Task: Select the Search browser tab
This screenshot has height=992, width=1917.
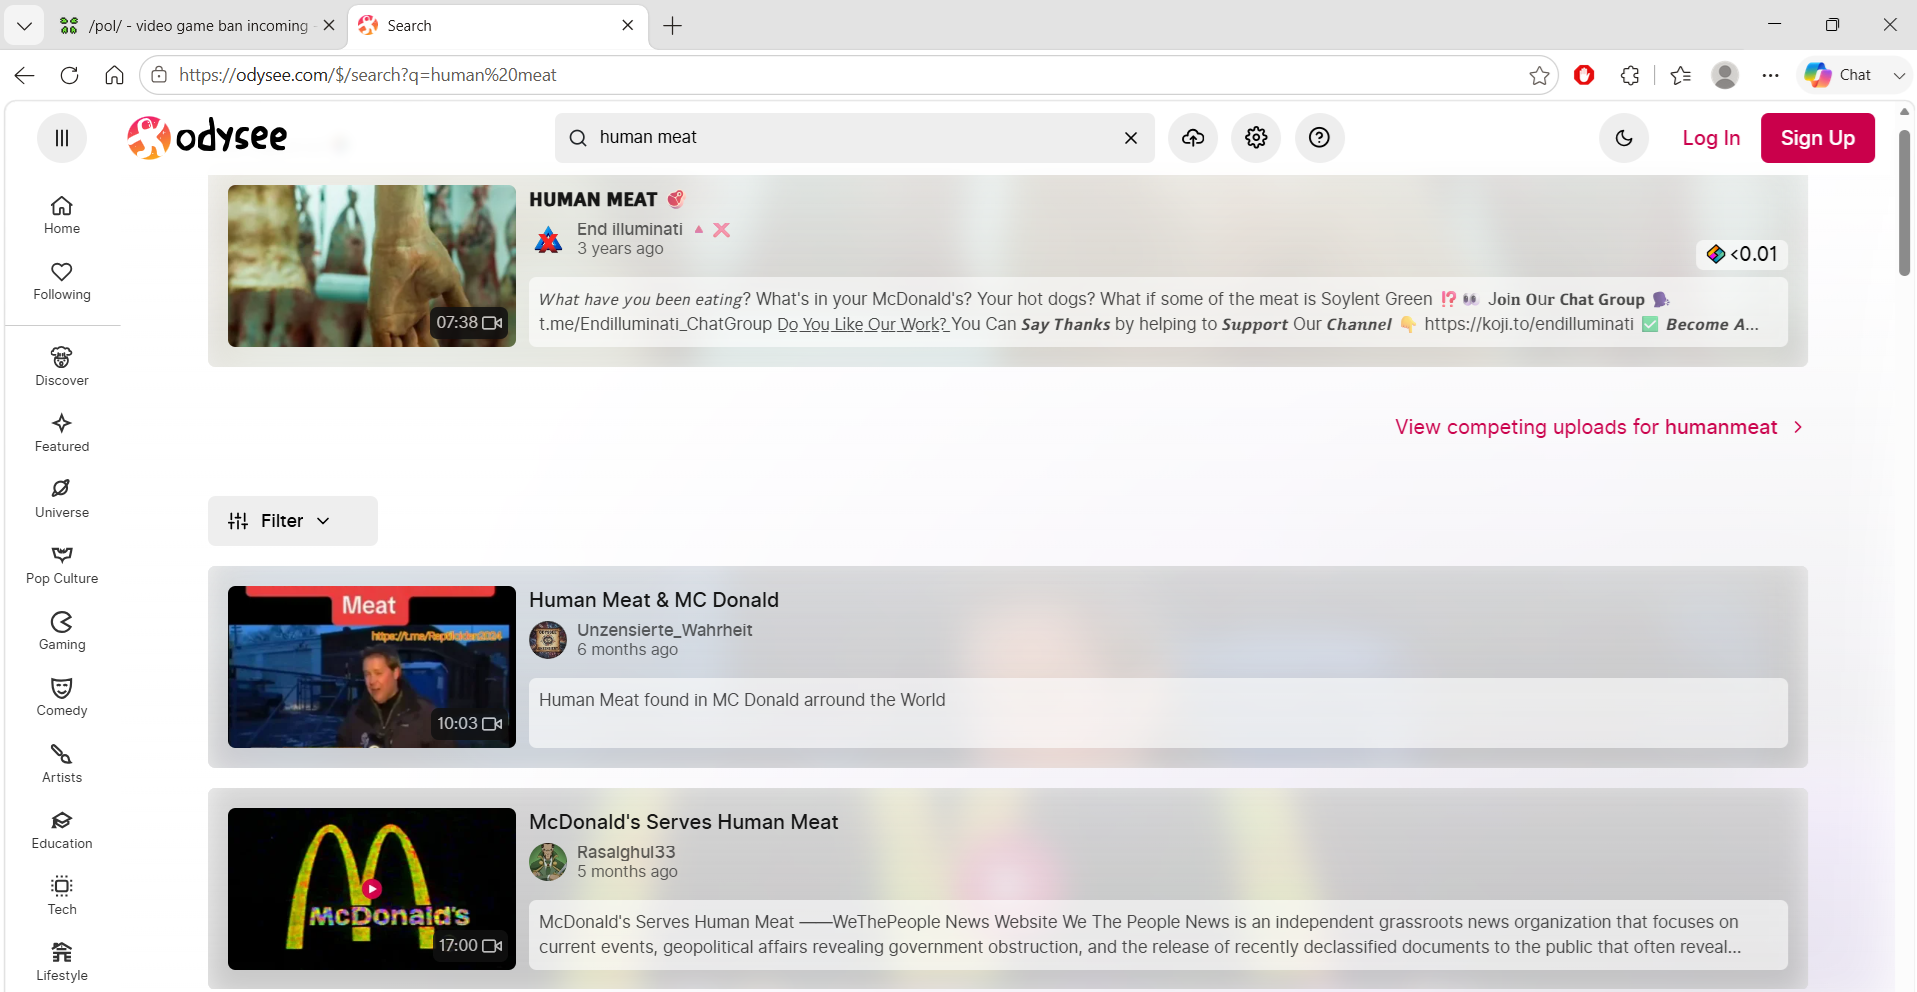Action: click(x=498, y=26)
